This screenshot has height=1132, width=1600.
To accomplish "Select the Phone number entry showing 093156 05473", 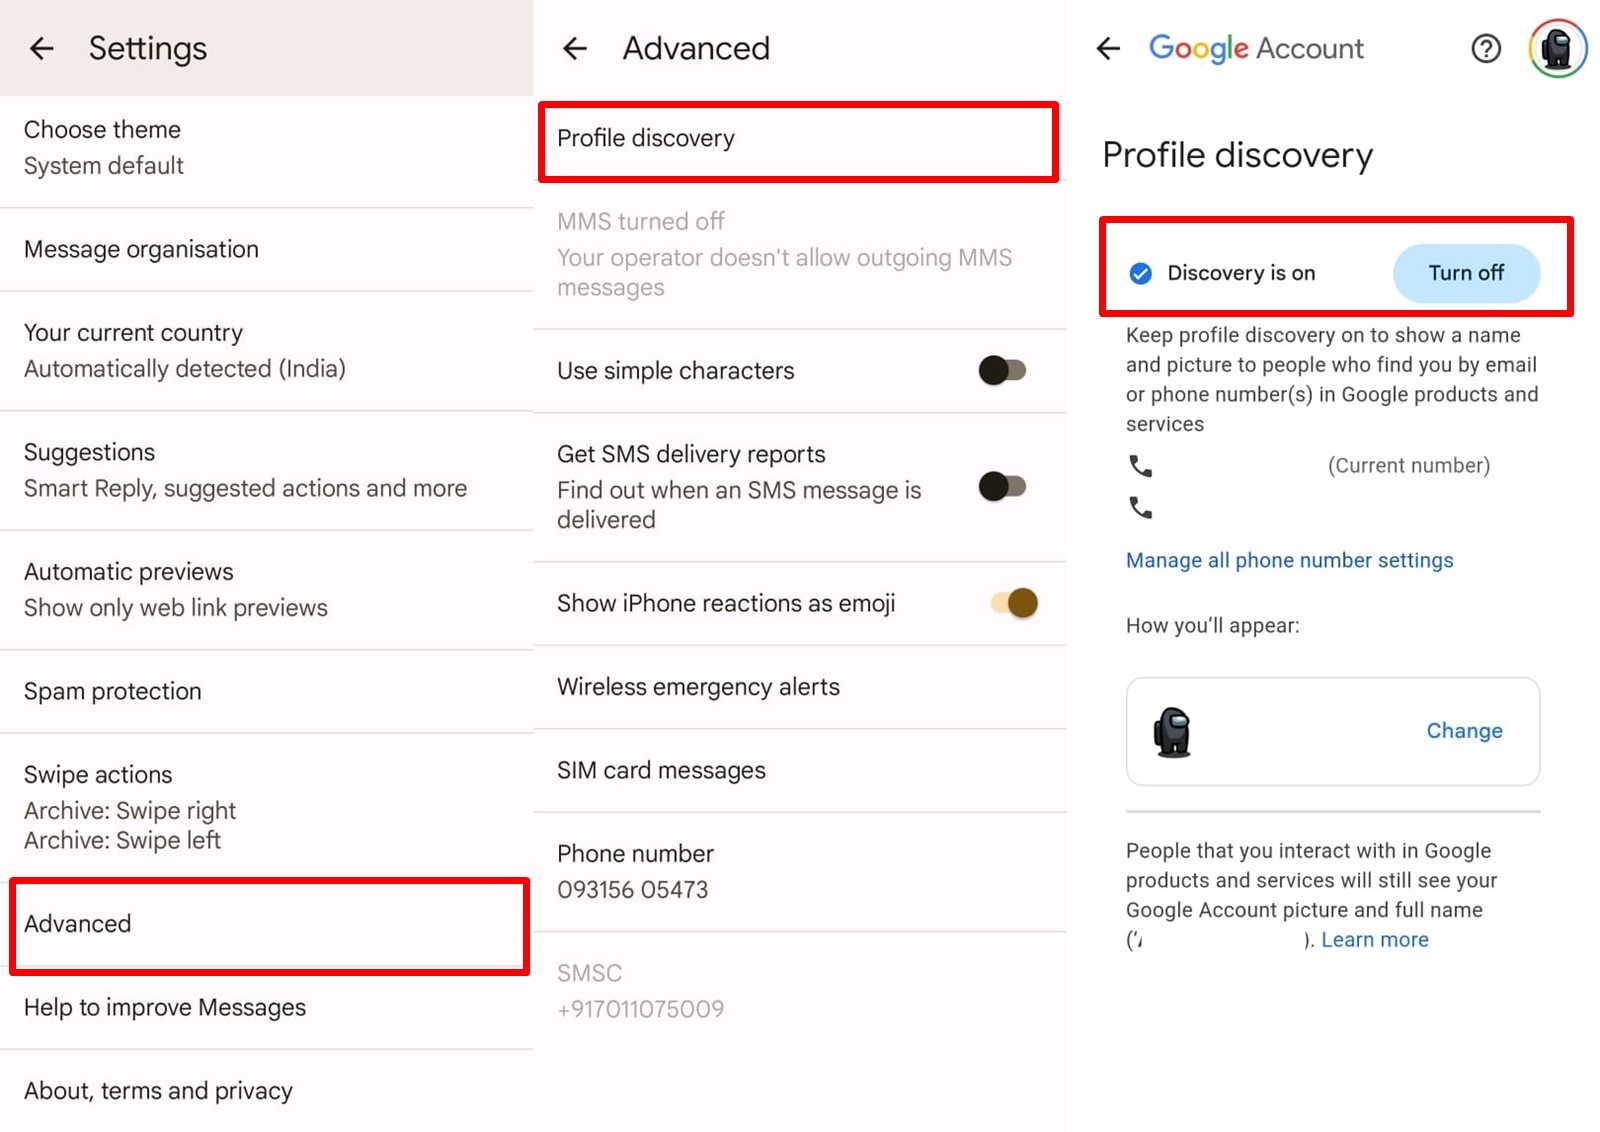I will [635, 870].
